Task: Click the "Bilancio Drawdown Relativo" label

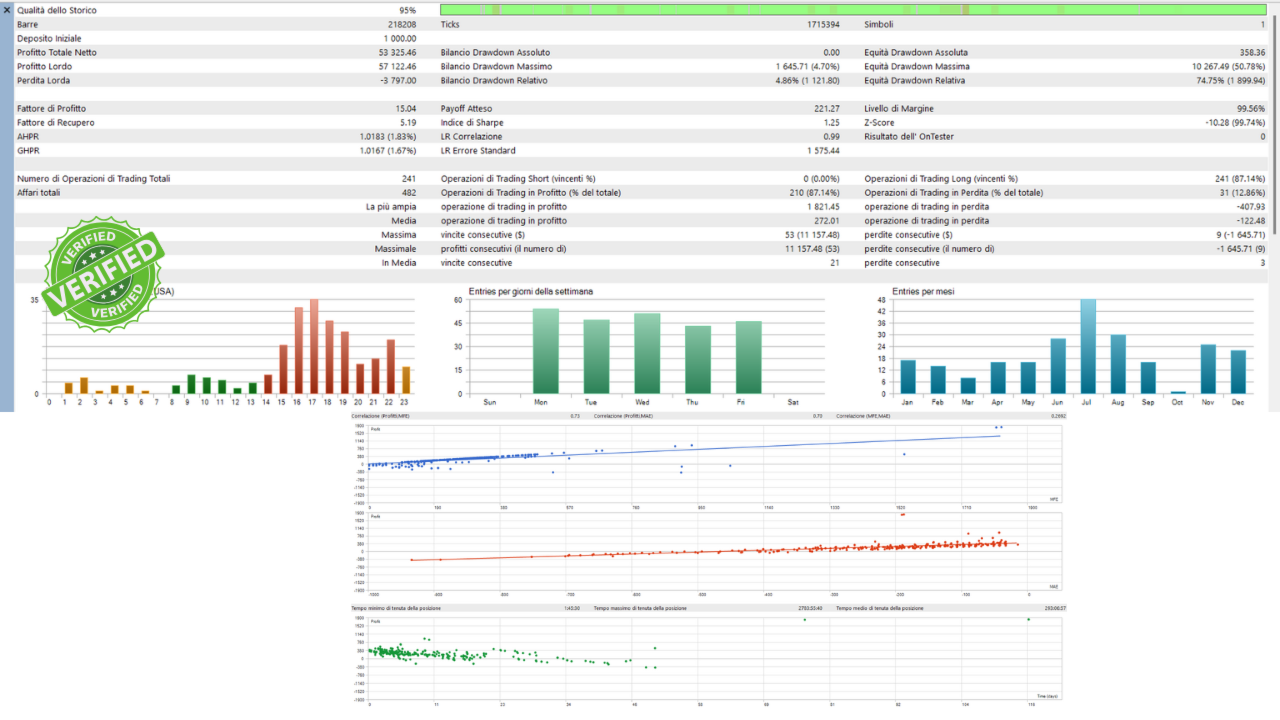Action: pos(495,80)
